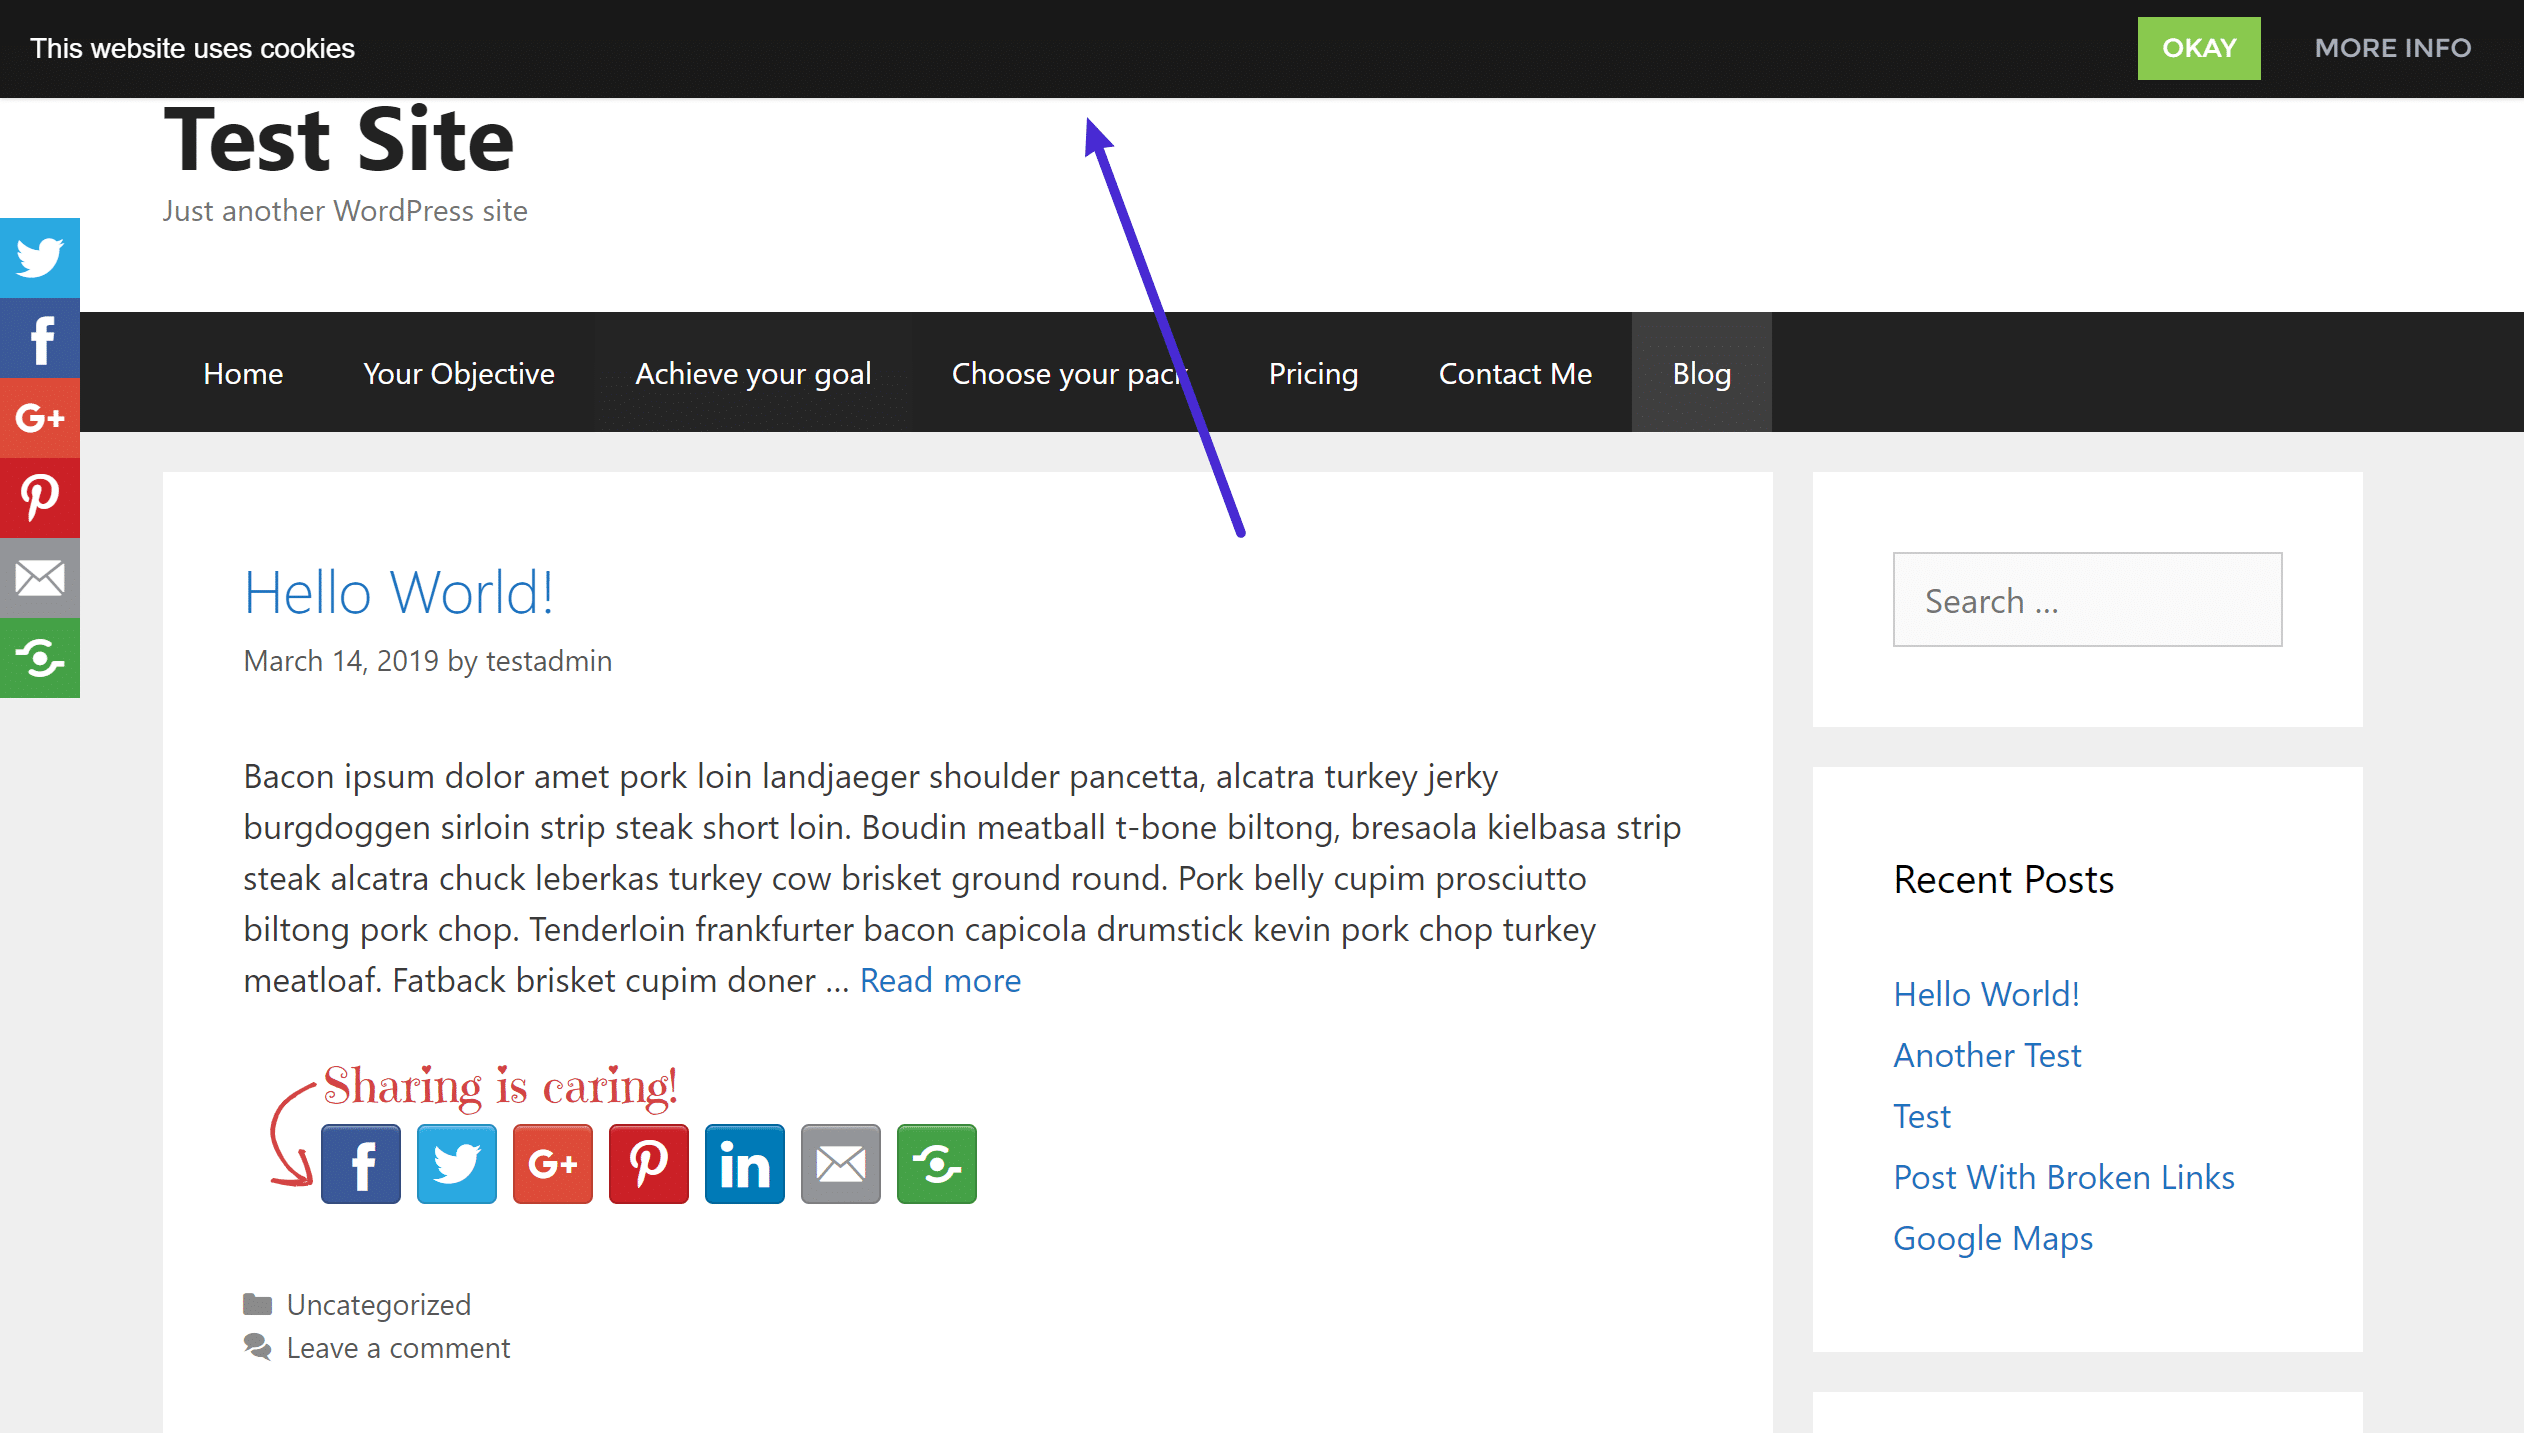Select the Home navigation menu item
This screenshot has height=1433, width=2524.
[243, 373]
